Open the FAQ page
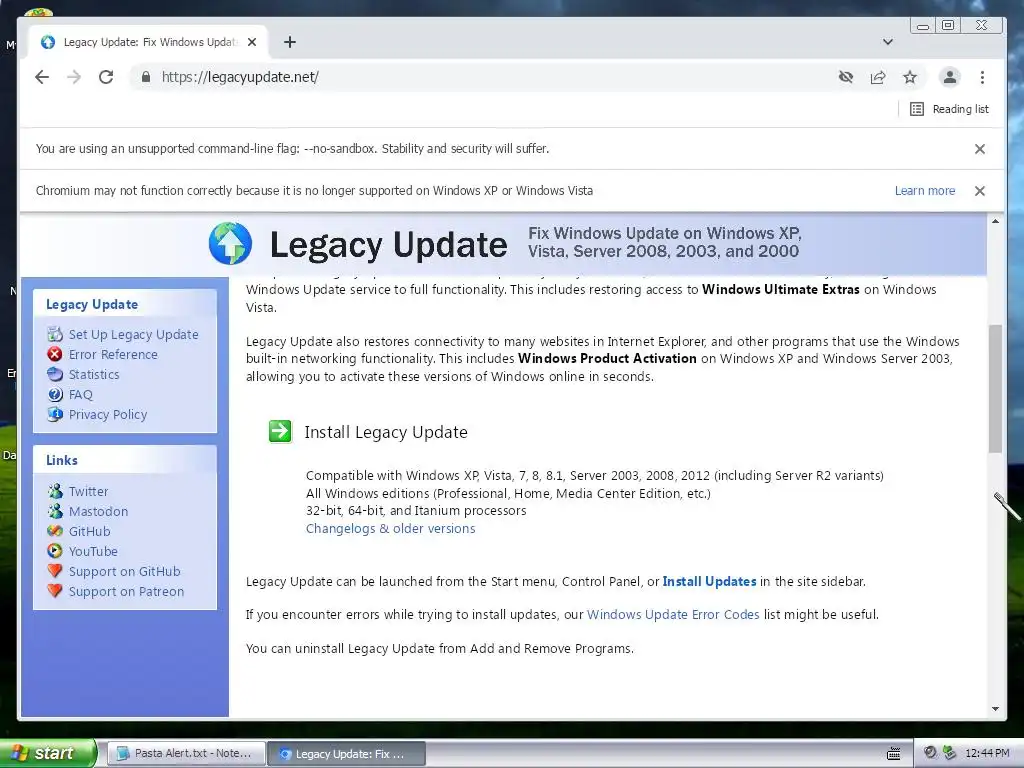Screen dimensions: 1024x768 (80, 394)
